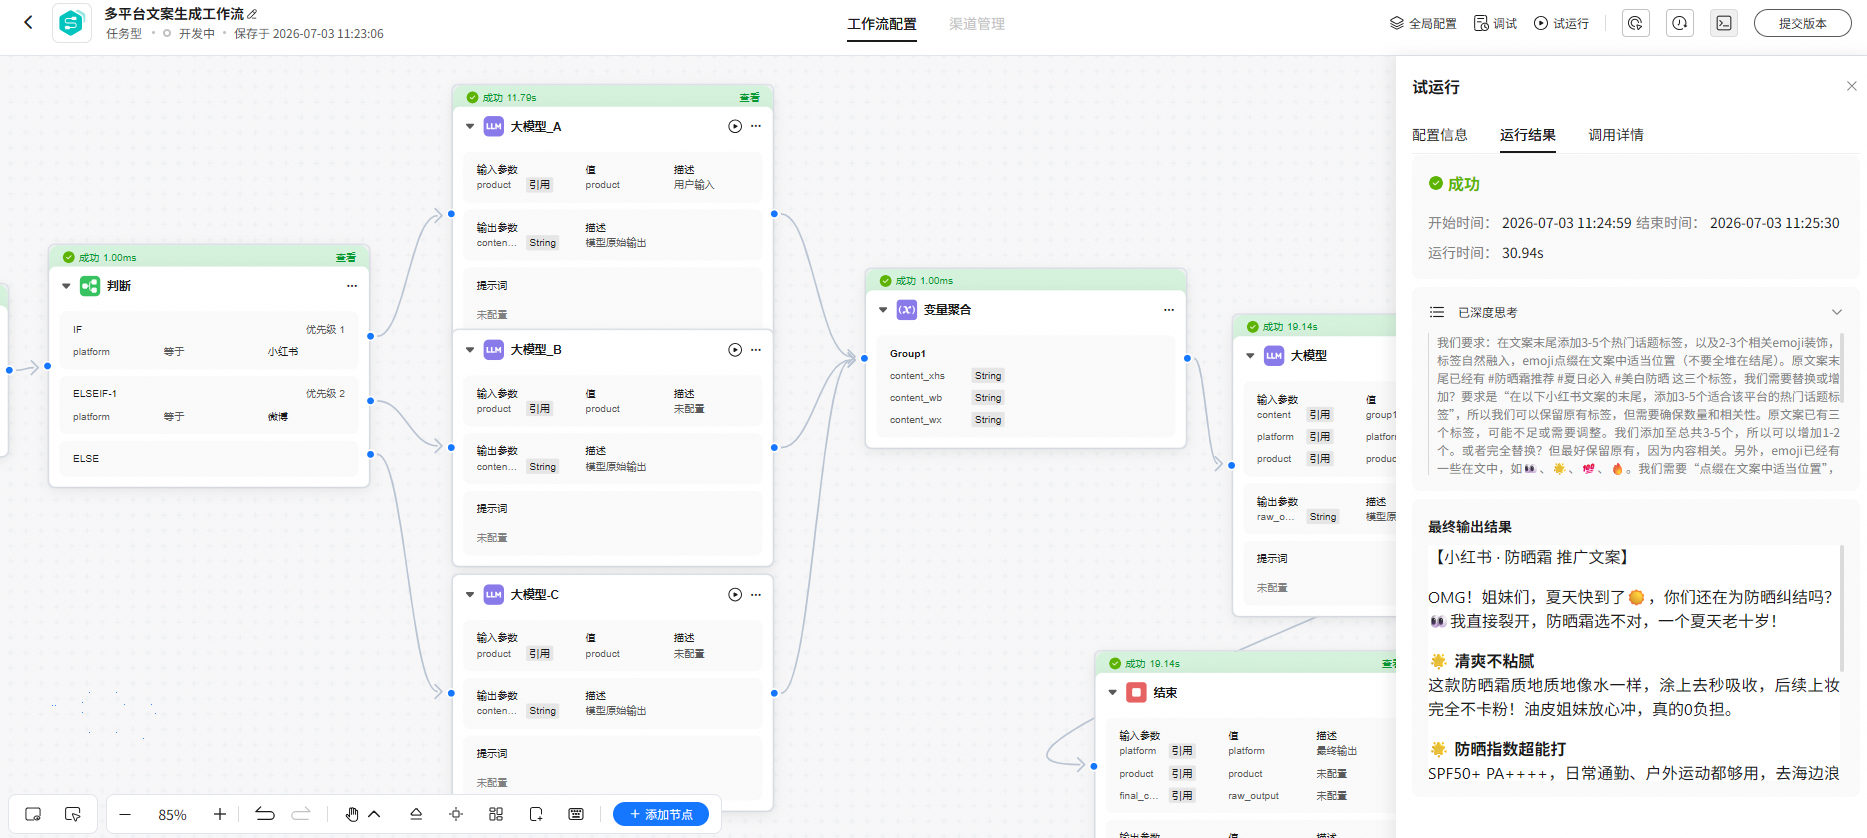Image resolution: width=1867 pixels, height=838 pixels.
Task: Select the pointer selection mode icon
Action: 72,814
